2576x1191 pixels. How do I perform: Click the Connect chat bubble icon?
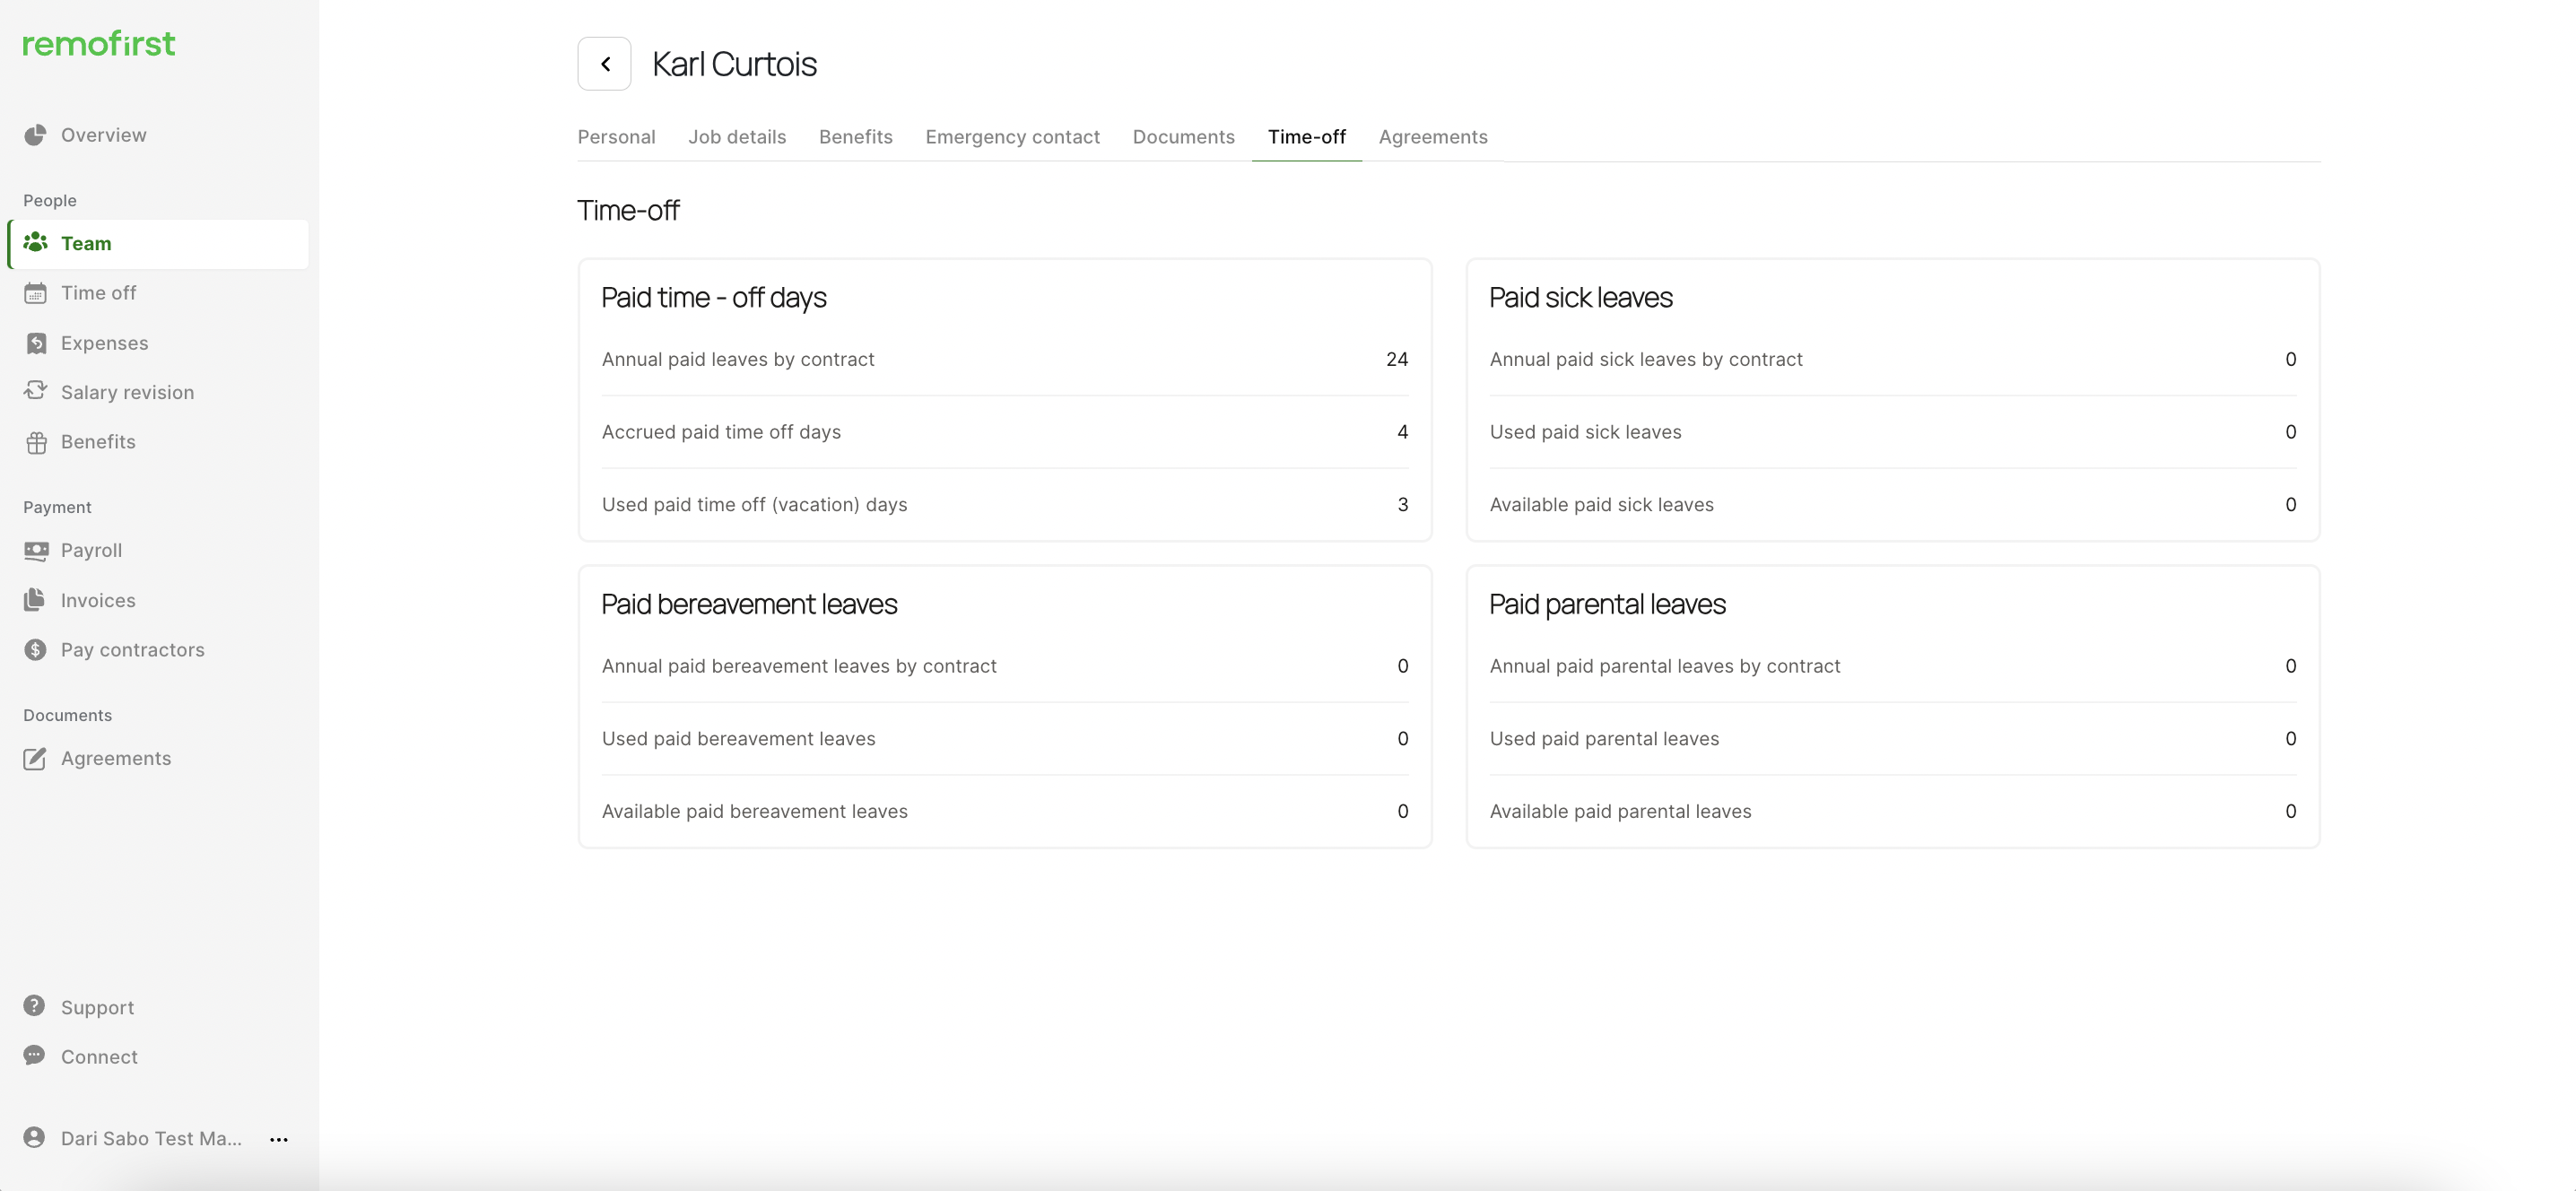coord(35,1056)
